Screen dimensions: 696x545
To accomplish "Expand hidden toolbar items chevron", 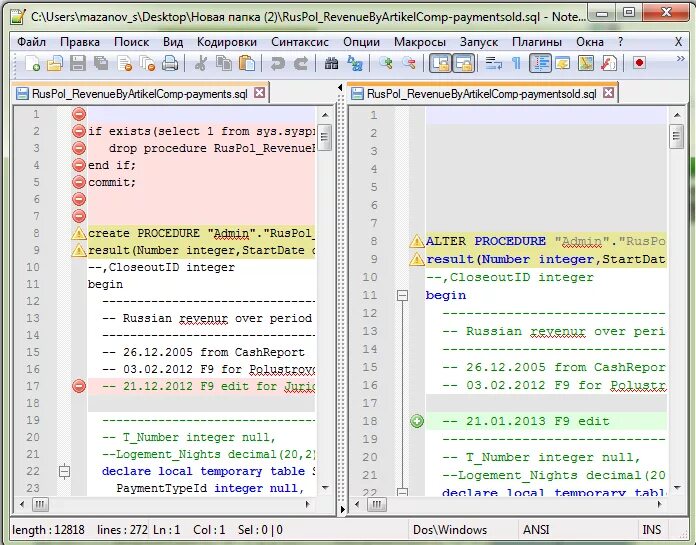I will (680, 59).
